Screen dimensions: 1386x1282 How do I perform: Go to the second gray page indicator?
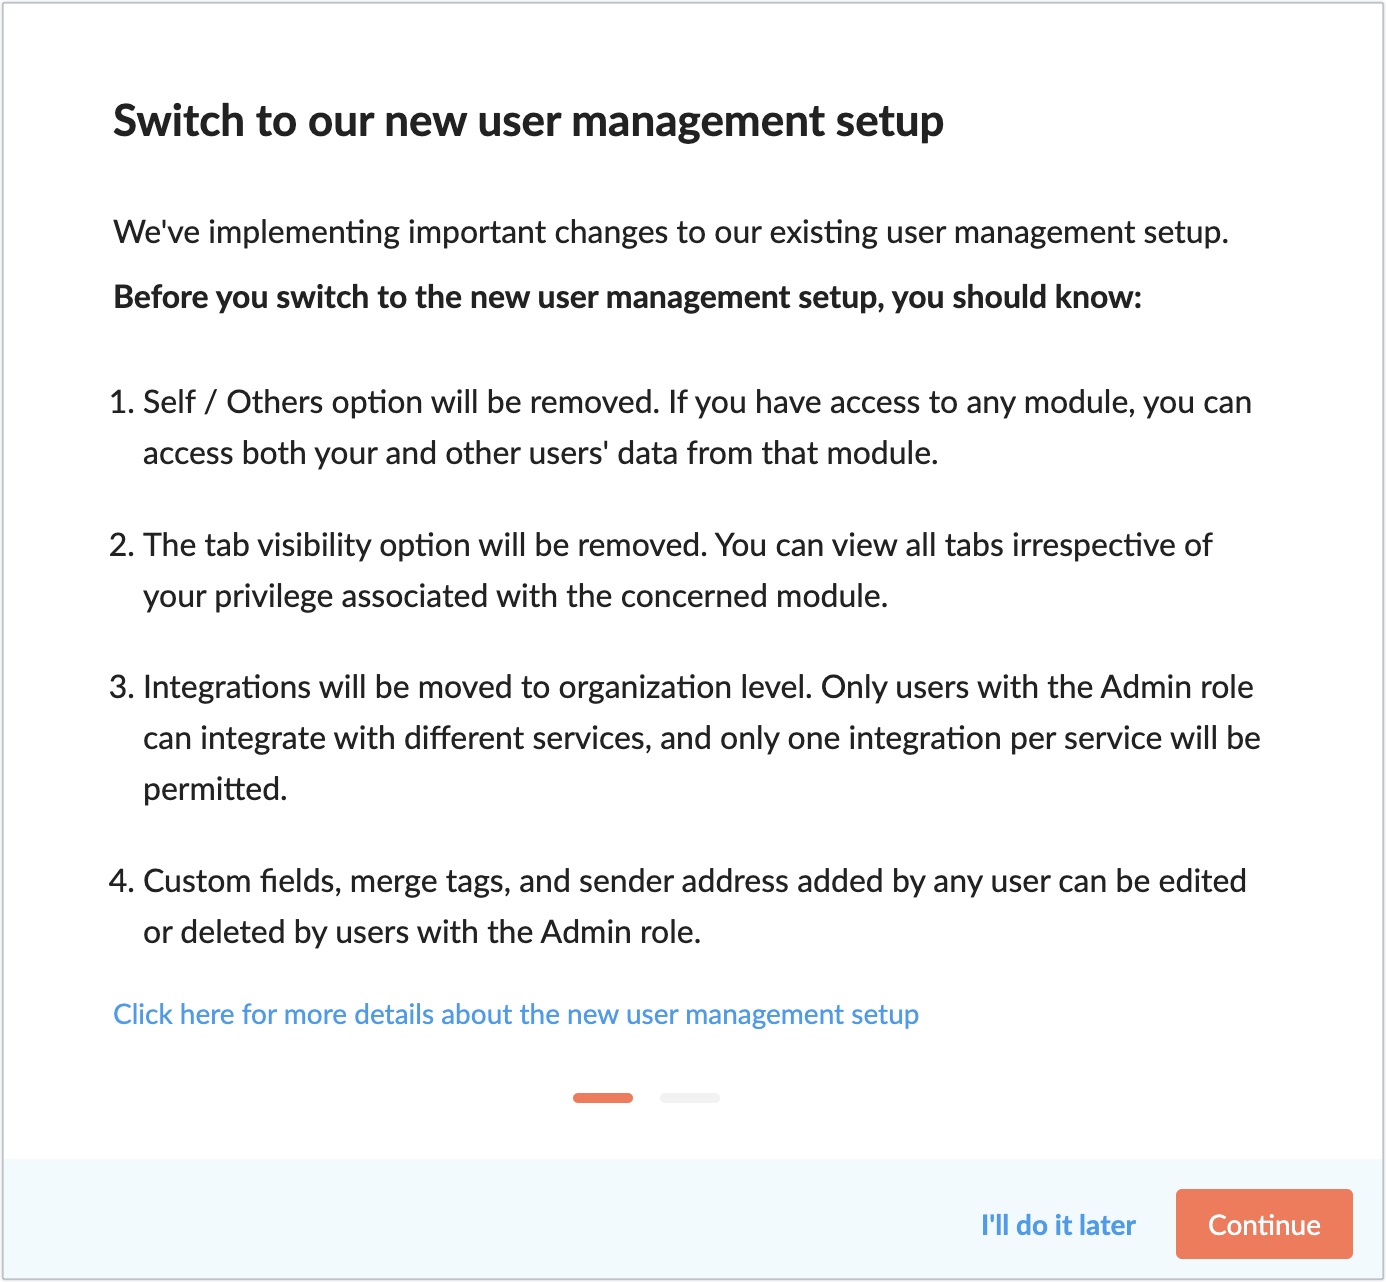[x=690, y=1098]
